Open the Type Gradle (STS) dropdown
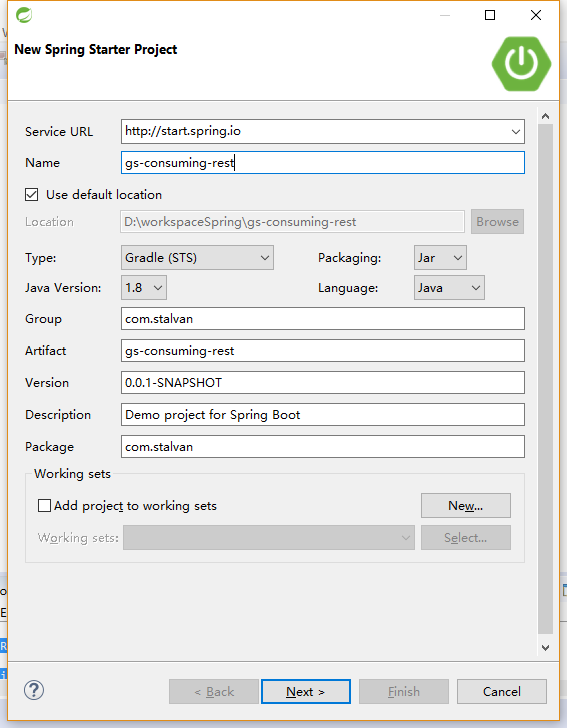The width and height of the screenshot is (567, 728). coord(197,258)
